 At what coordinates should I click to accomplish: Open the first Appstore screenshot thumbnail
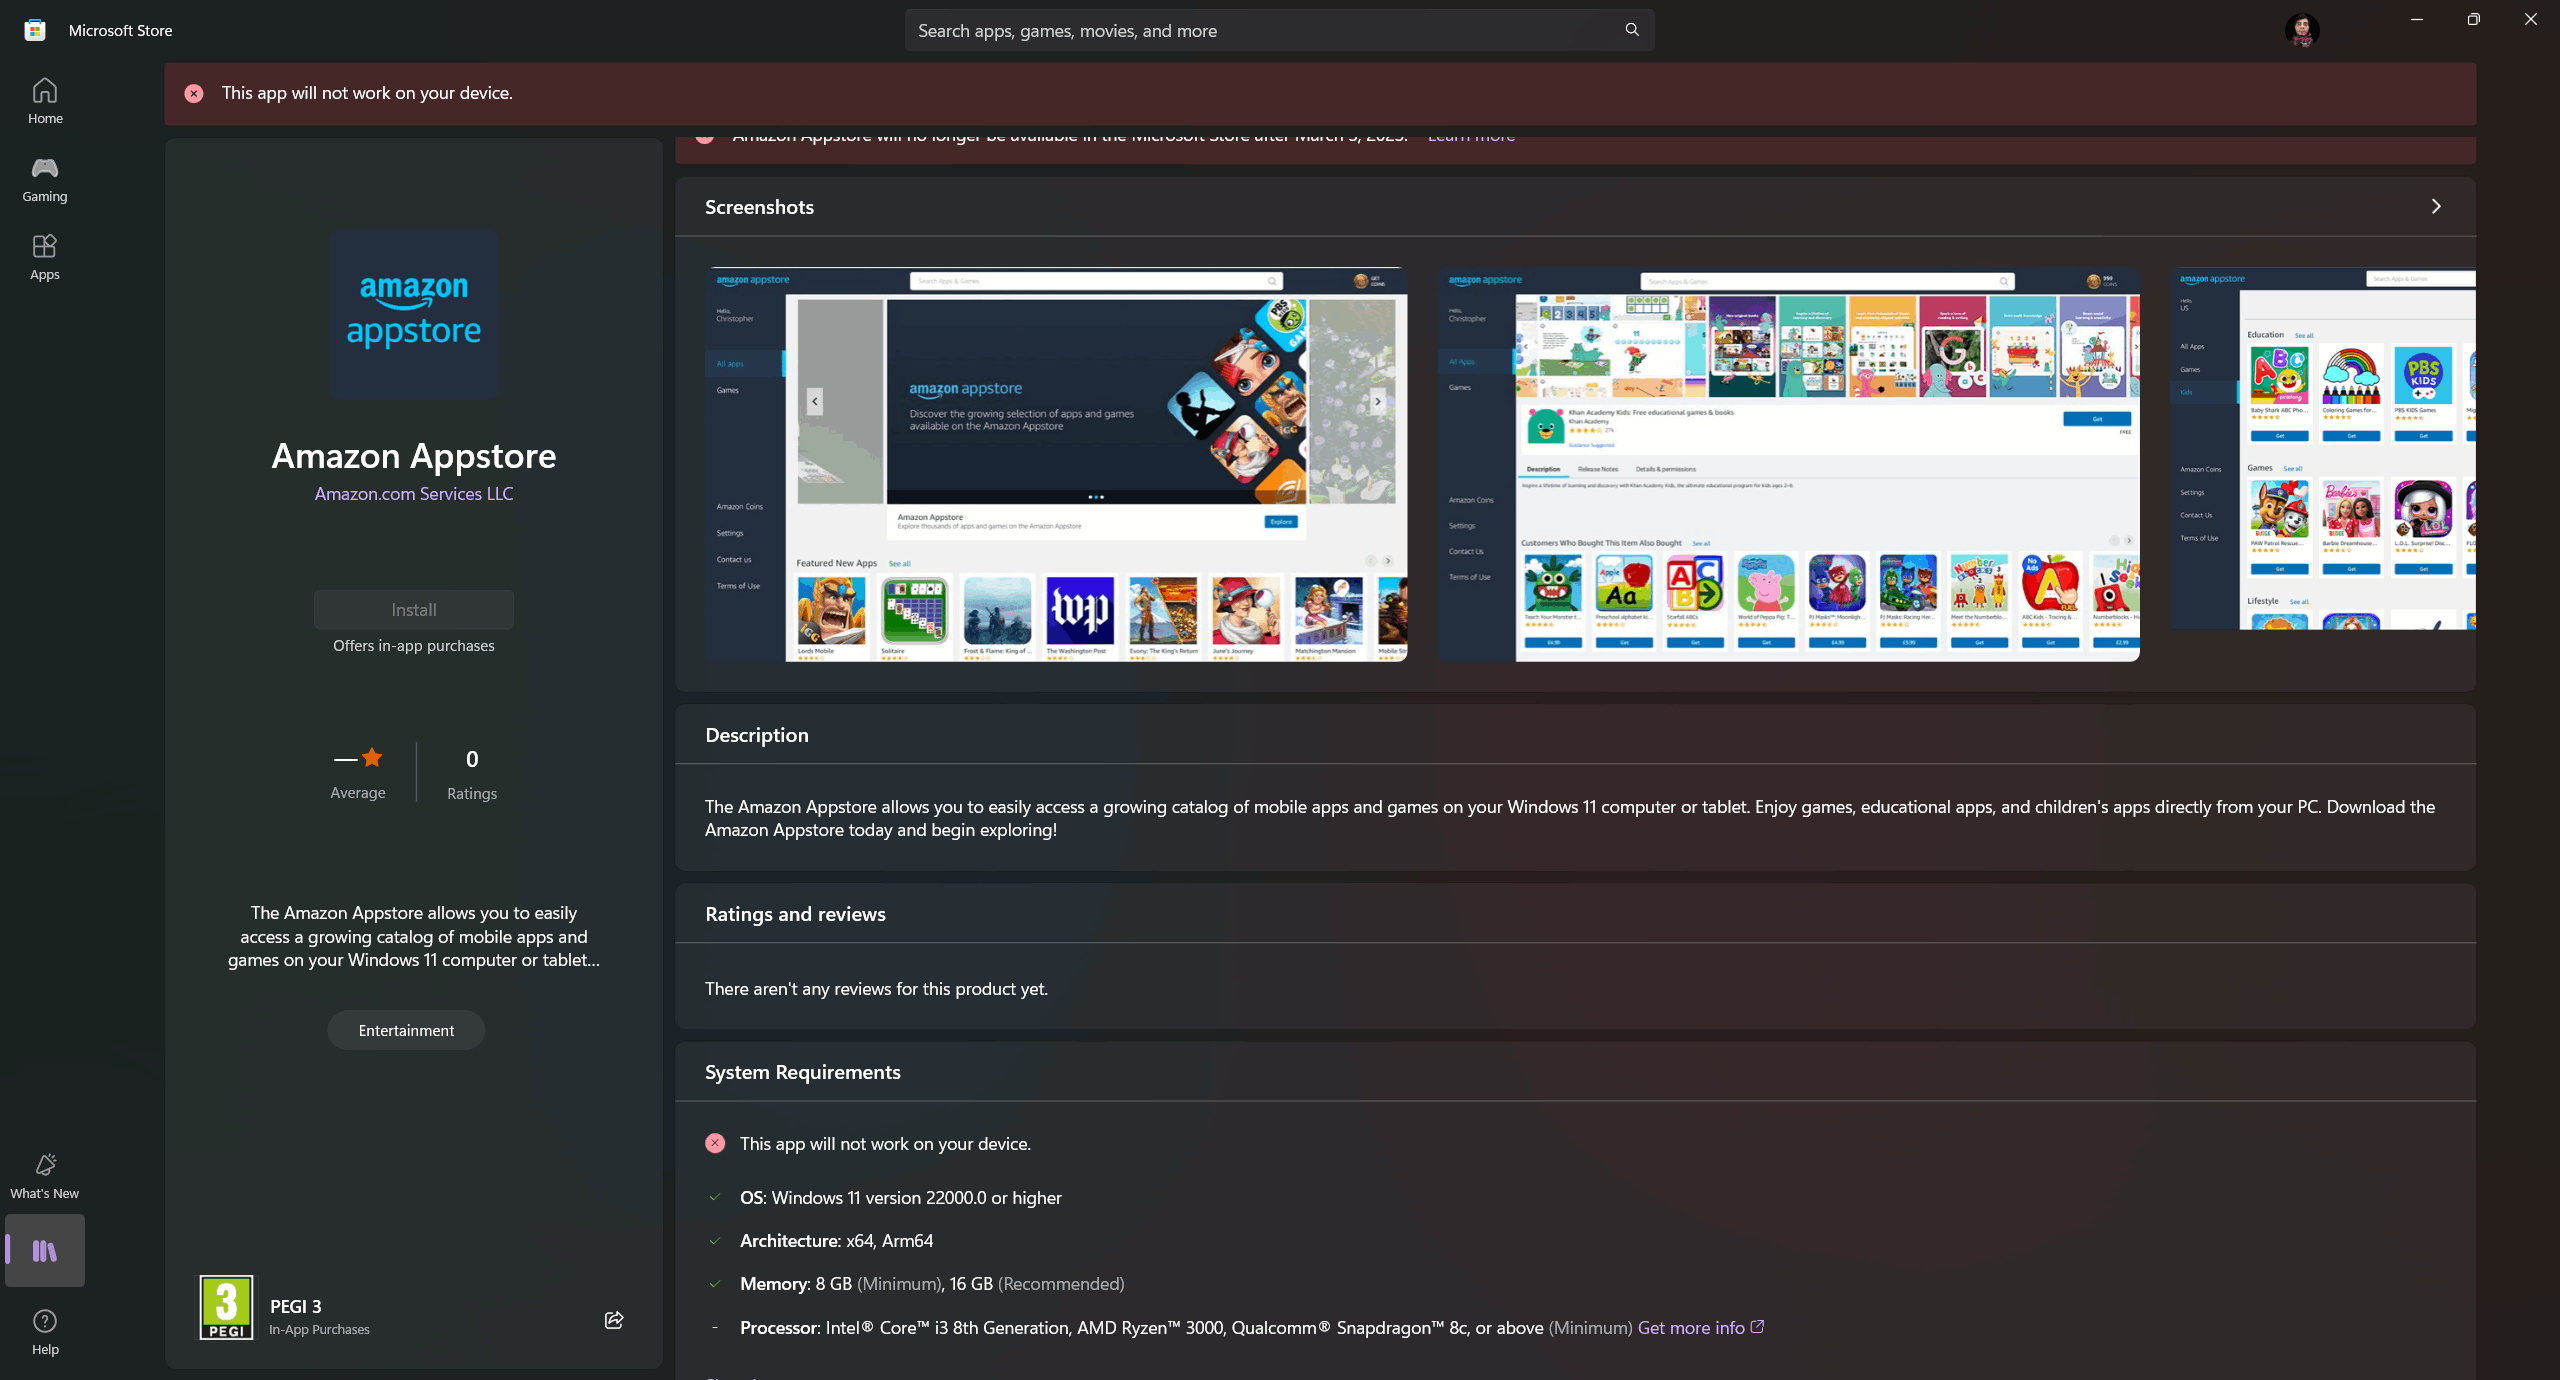pos(1056,464)
